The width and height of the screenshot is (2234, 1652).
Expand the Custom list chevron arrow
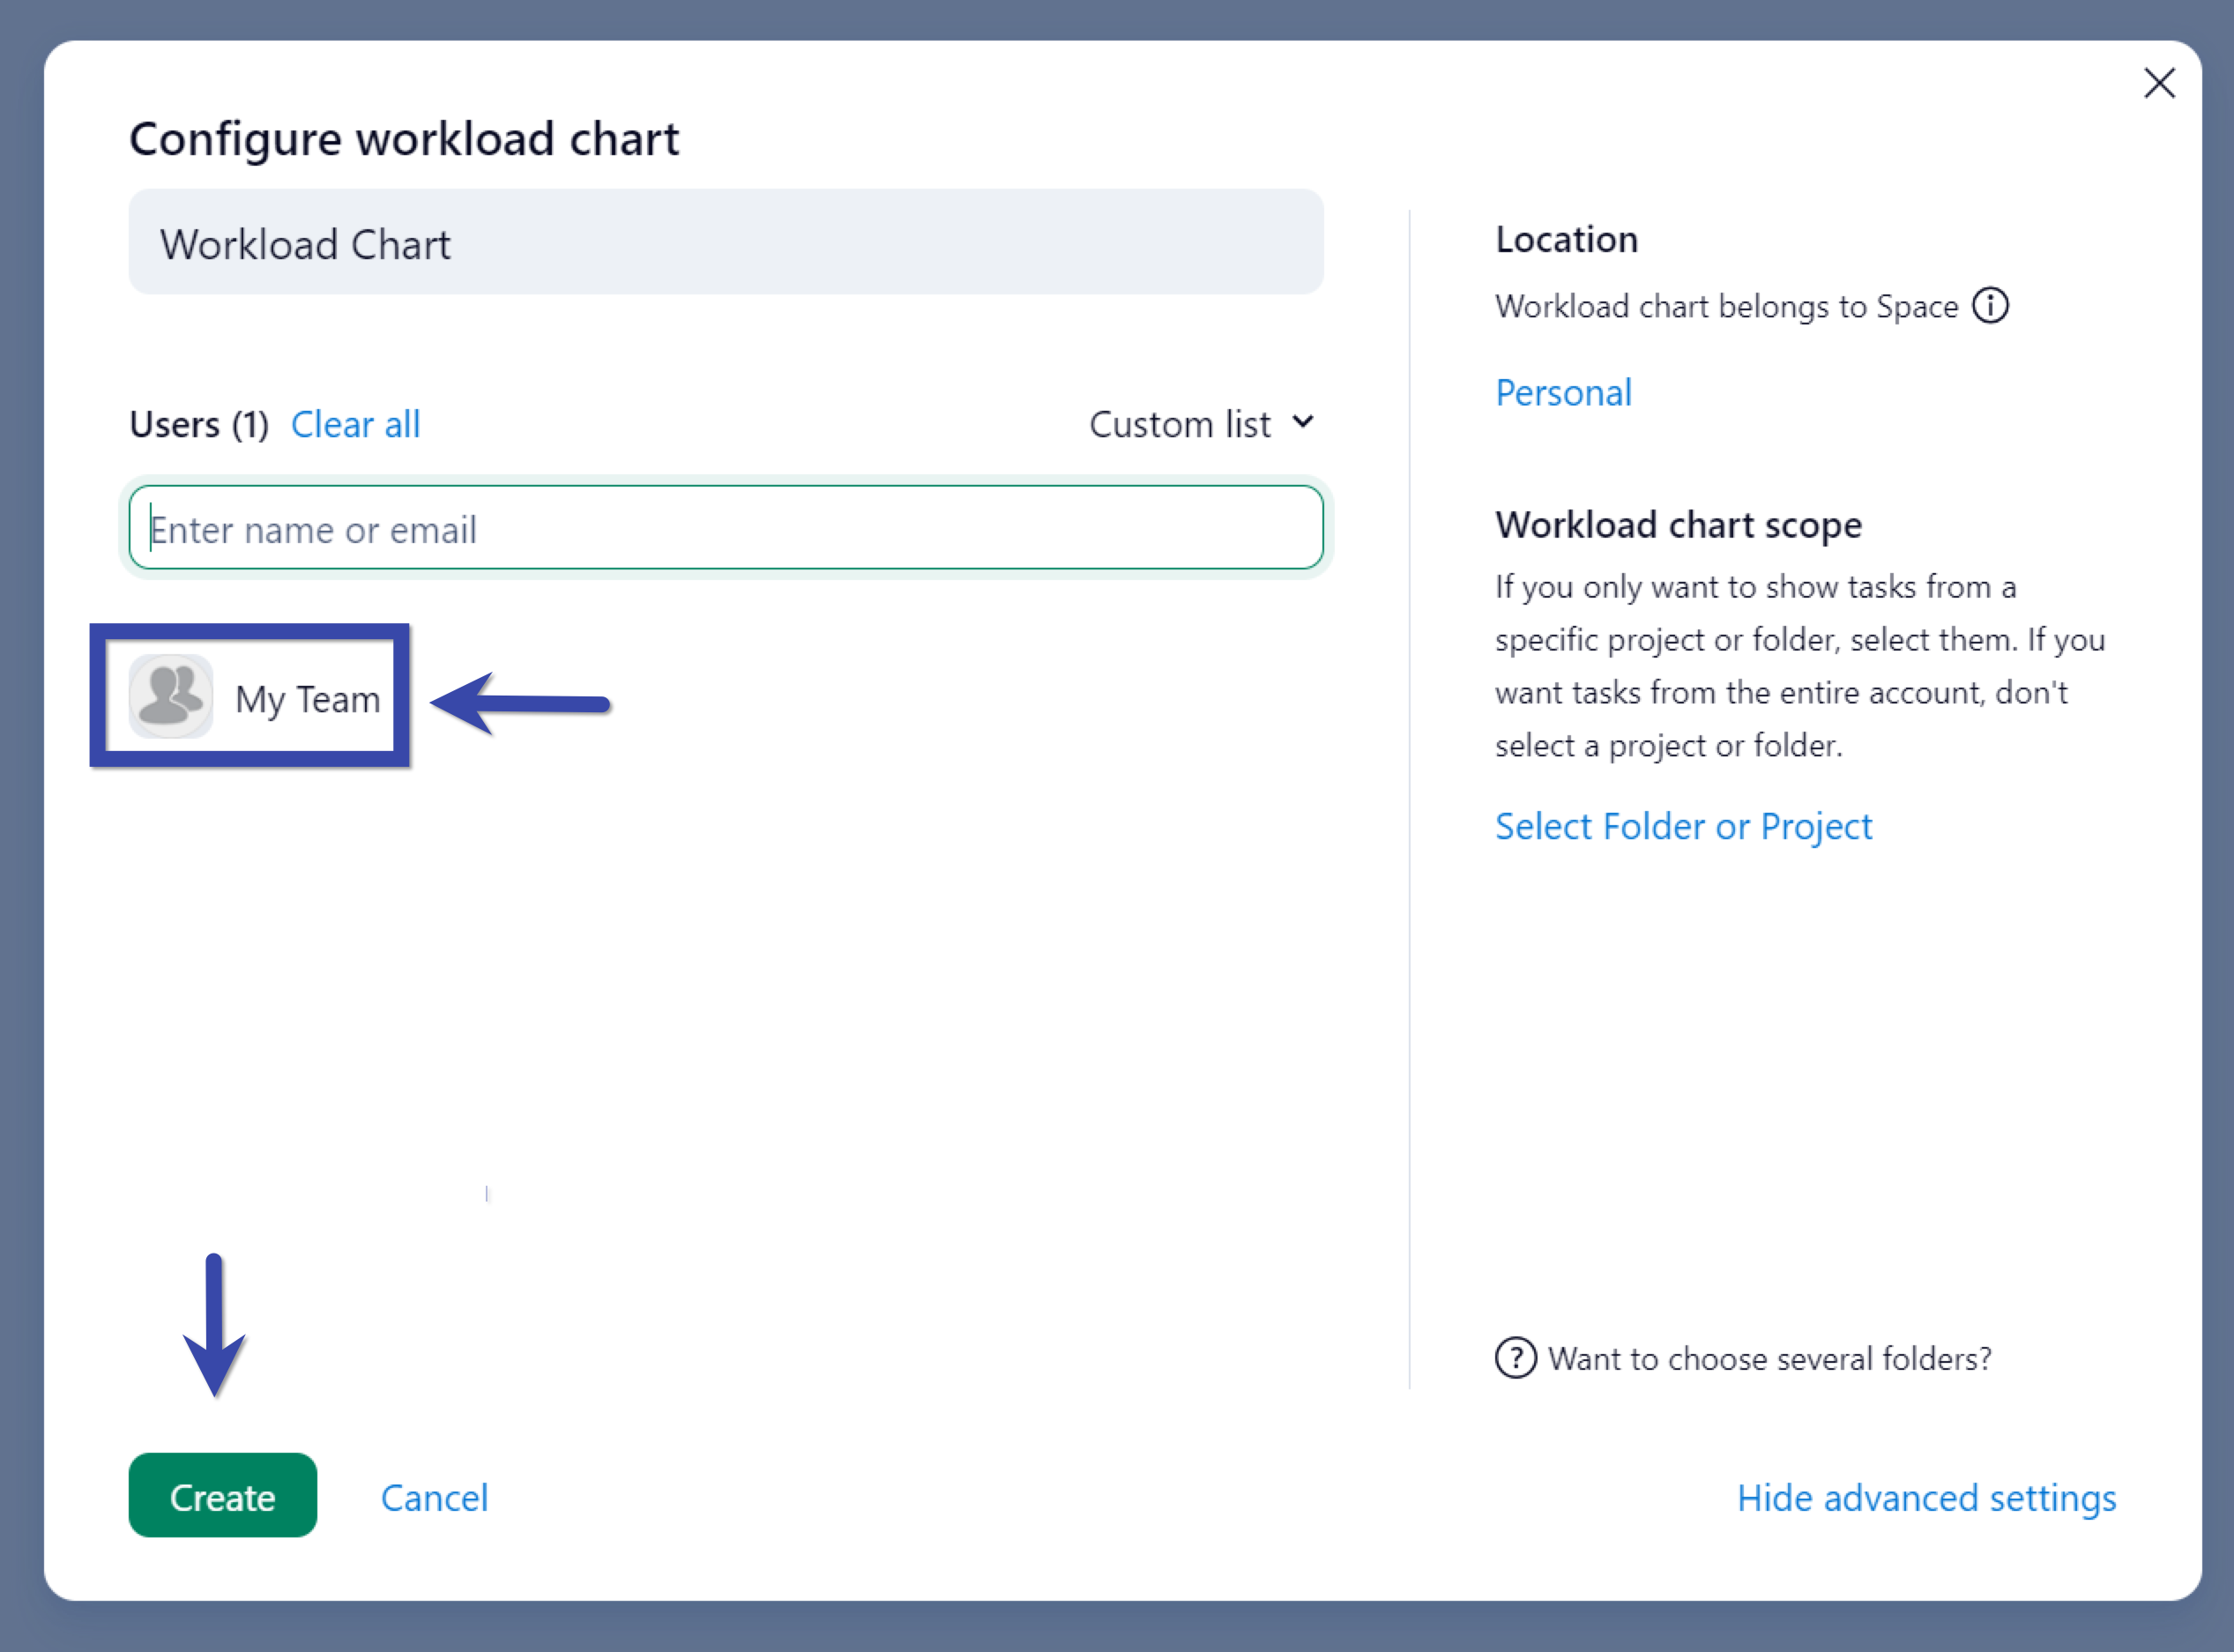(1302, 422)
